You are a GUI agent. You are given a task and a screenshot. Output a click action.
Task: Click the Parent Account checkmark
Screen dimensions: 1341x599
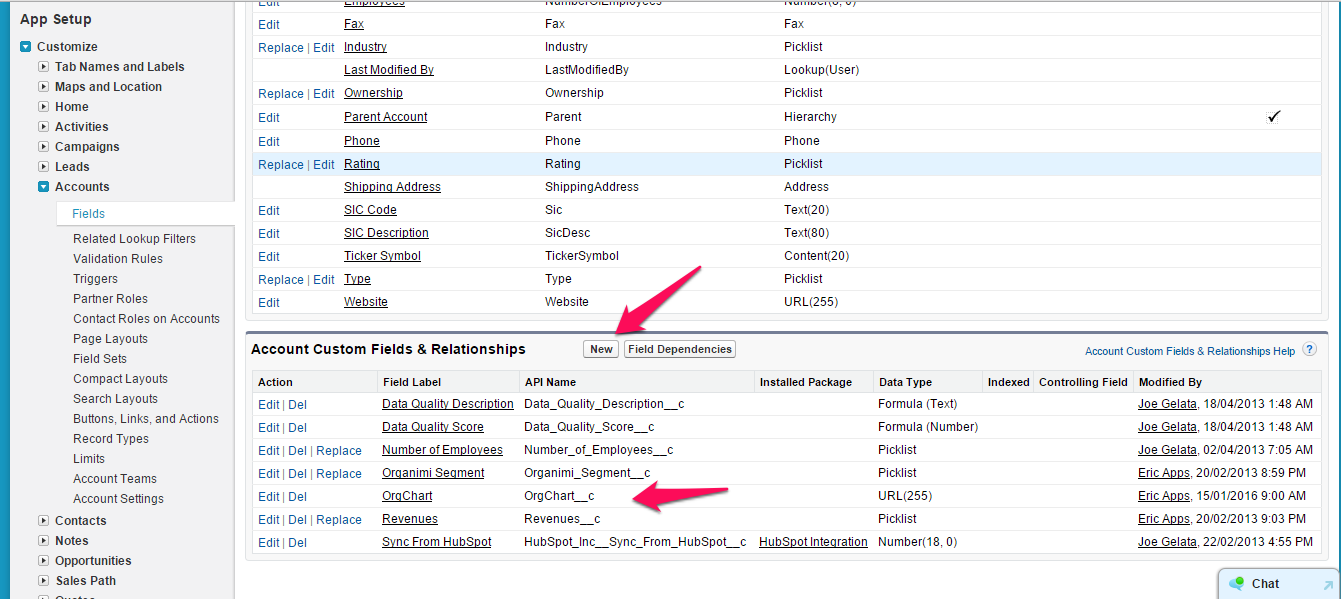[x=1273, y=117]
